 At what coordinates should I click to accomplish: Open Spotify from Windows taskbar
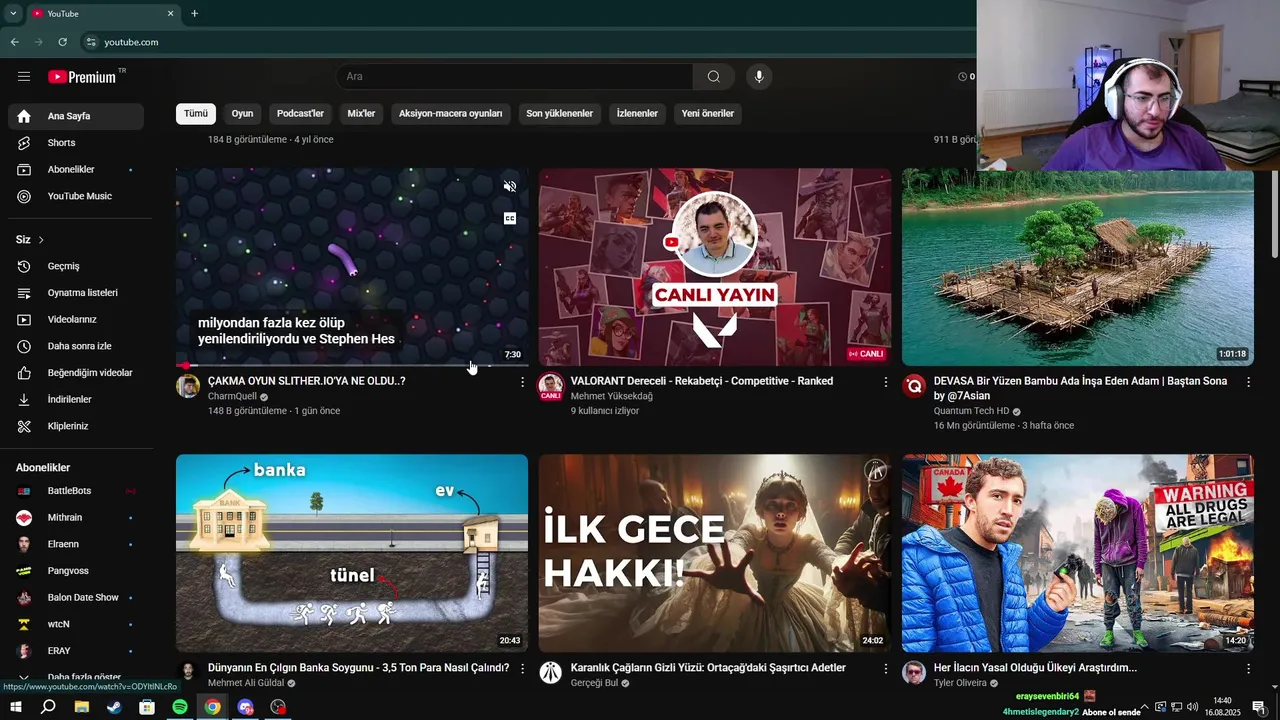(180, 707)
